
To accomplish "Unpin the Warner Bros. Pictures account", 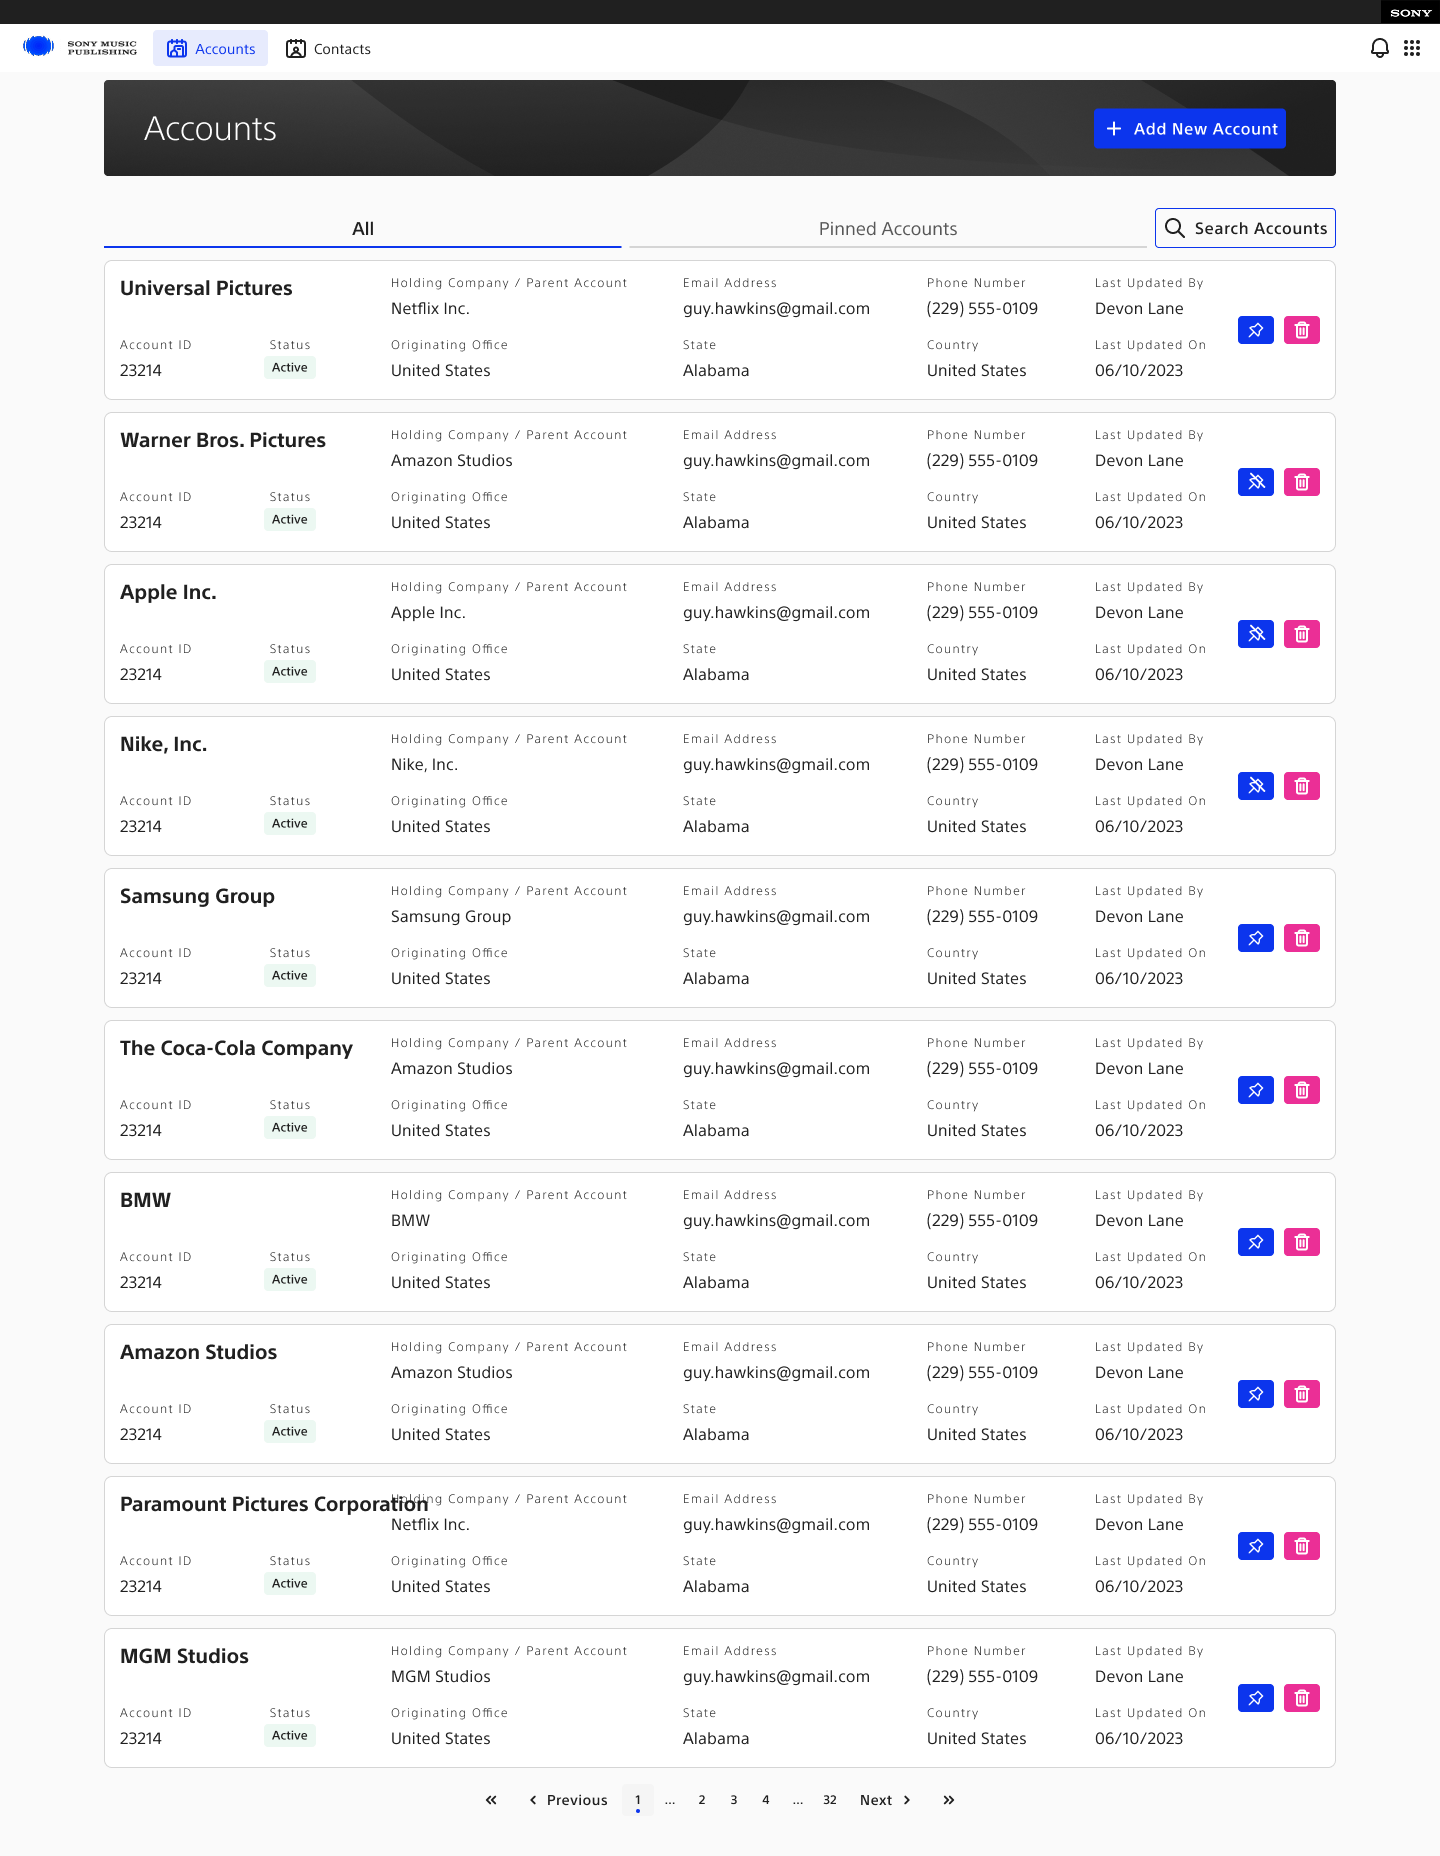I will point(1256,482).
